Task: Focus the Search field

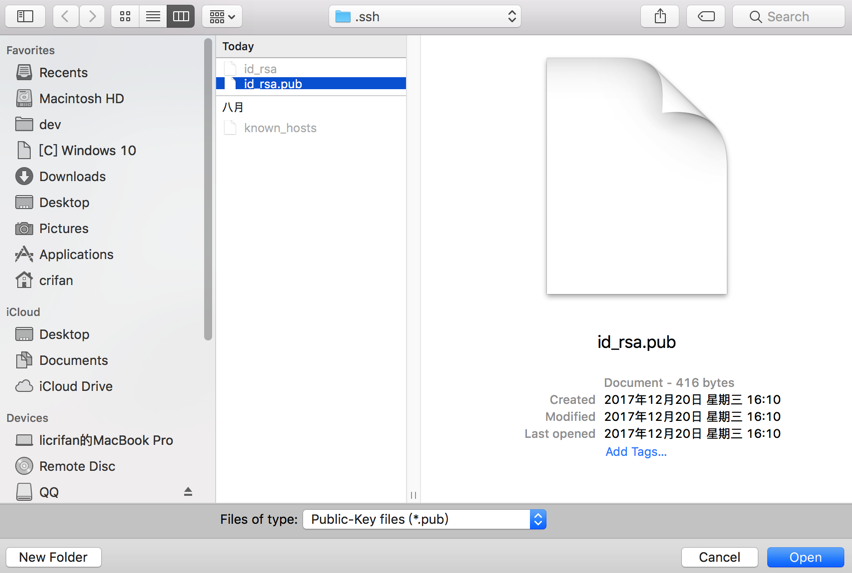Action: pos(788,16)
